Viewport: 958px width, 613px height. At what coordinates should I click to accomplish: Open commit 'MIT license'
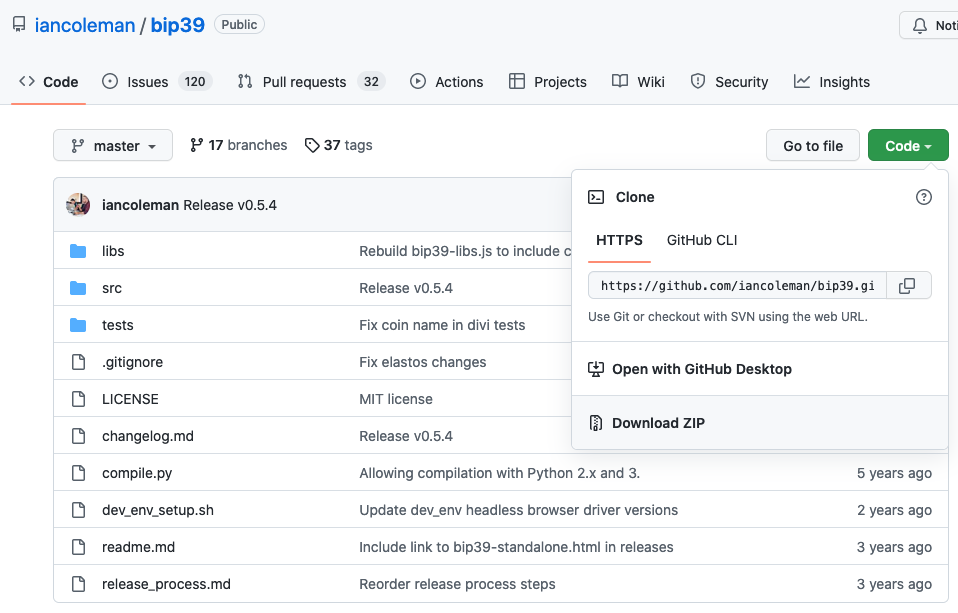point(396,399)
